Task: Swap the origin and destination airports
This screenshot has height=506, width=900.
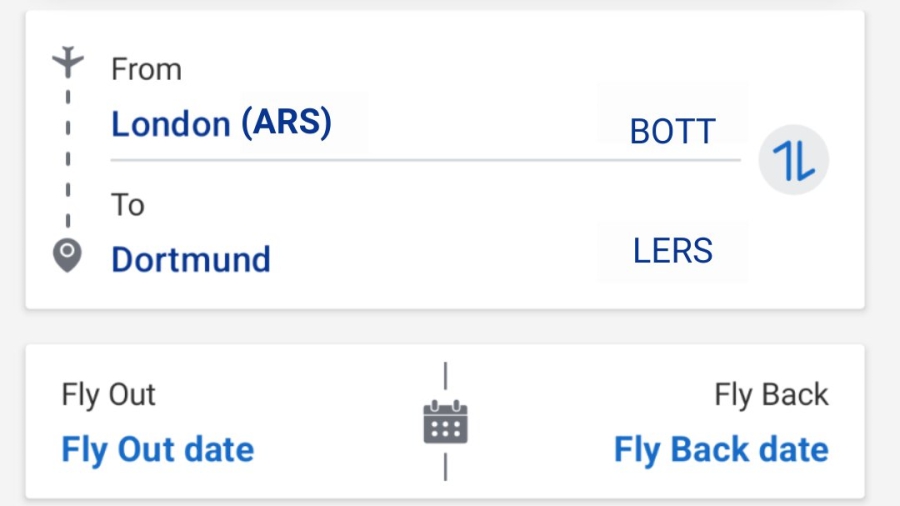Action: 793,160
